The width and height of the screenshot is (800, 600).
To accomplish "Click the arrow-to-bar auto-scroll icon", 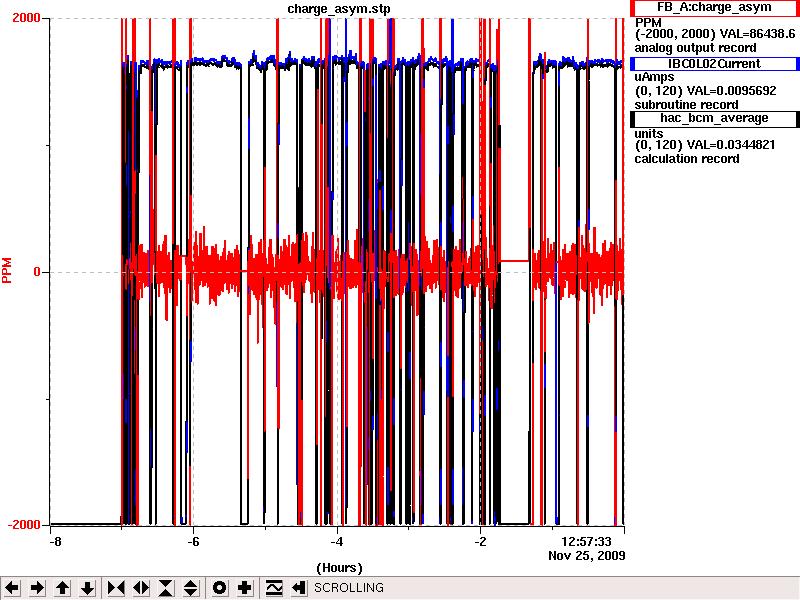I will tap(298, 588).
